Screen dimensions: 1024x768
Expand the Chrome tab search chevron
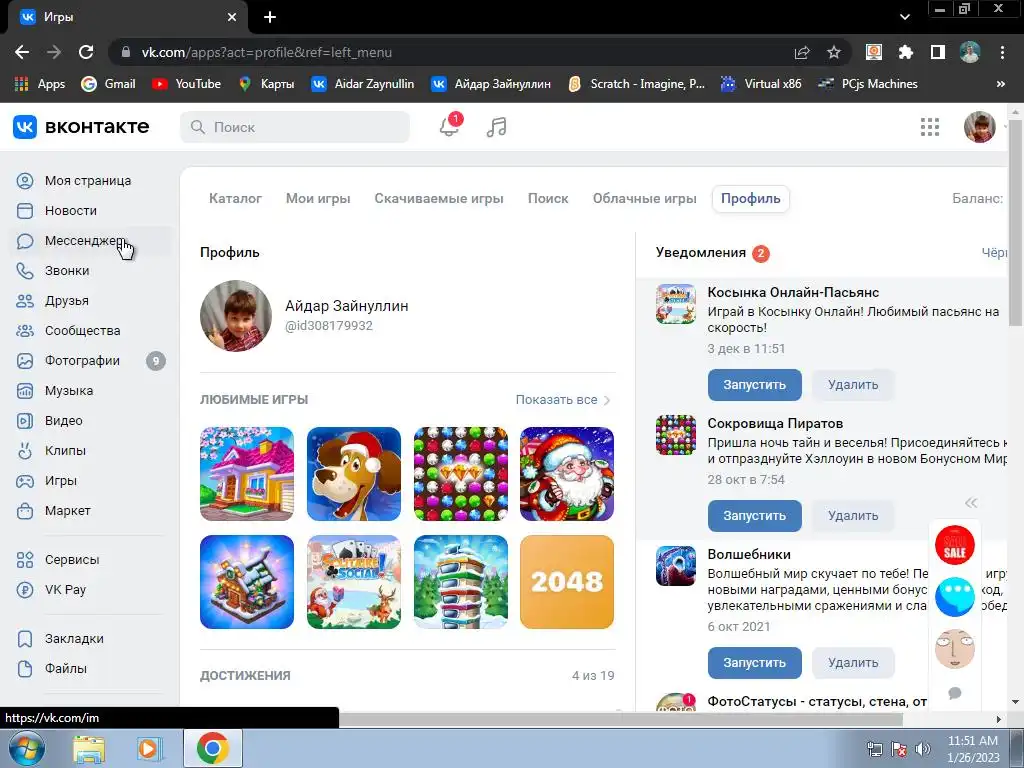[x=904, y=17]
